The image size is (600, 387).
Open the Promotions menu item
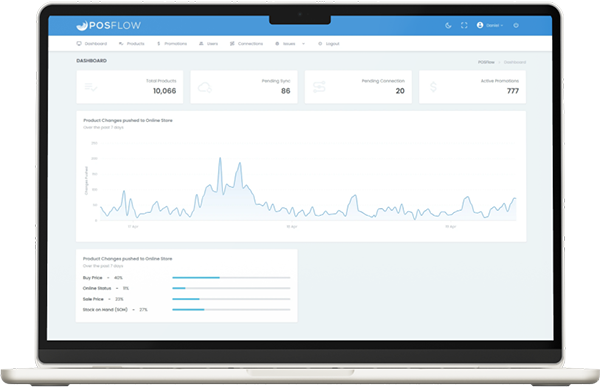point(172,44)
